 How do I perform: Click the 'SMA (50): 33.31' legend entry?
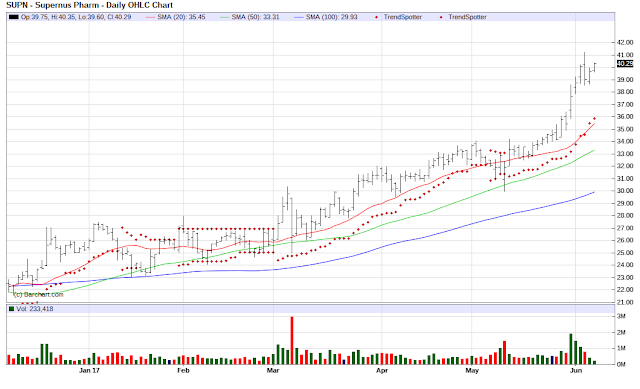(x=255, y=17)
